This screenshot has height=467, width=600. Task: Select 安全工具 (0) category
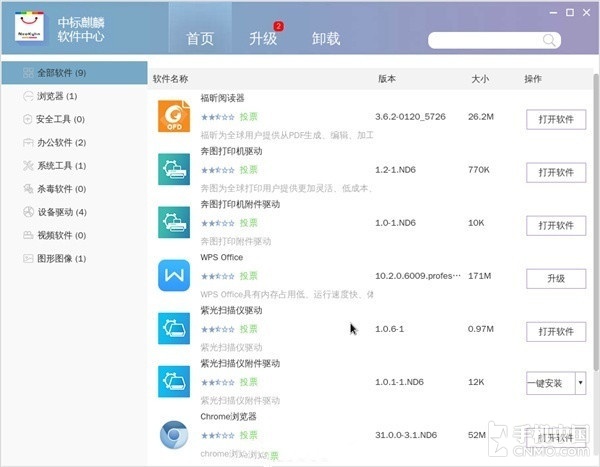(75, 119)
